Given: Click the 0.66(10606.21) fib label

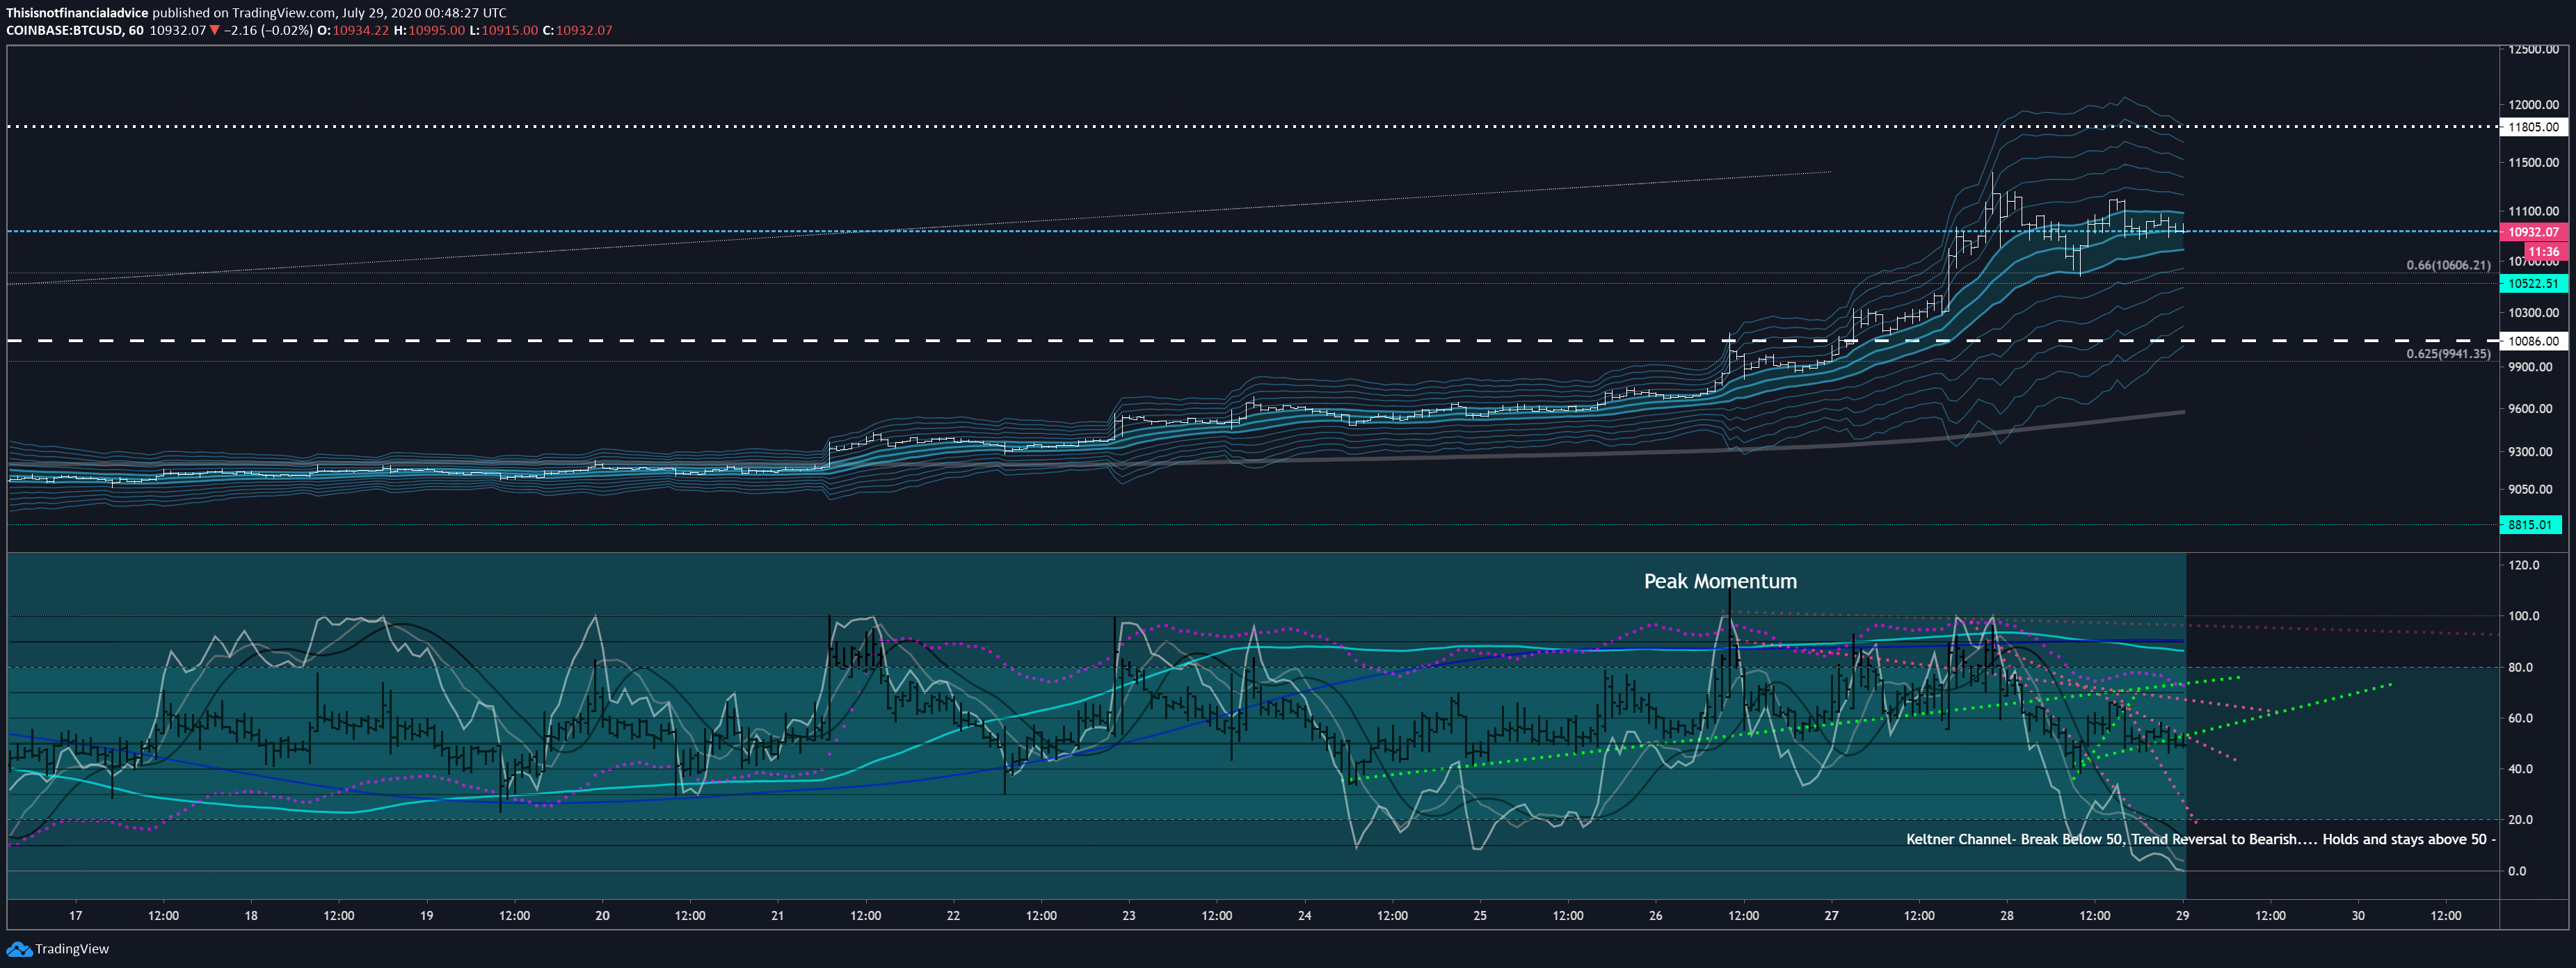Looking at the screenshot, I should pyautogui.click(x=2448, y=265).
